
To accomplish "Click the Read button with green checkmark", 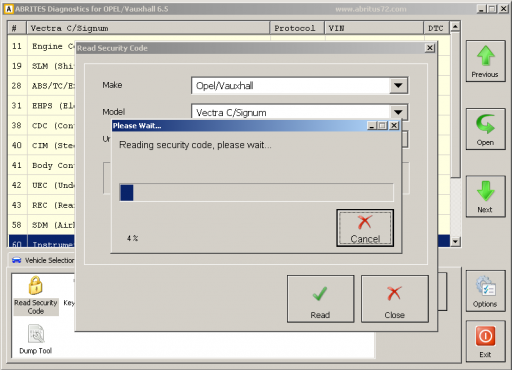I will pos(320,299).
